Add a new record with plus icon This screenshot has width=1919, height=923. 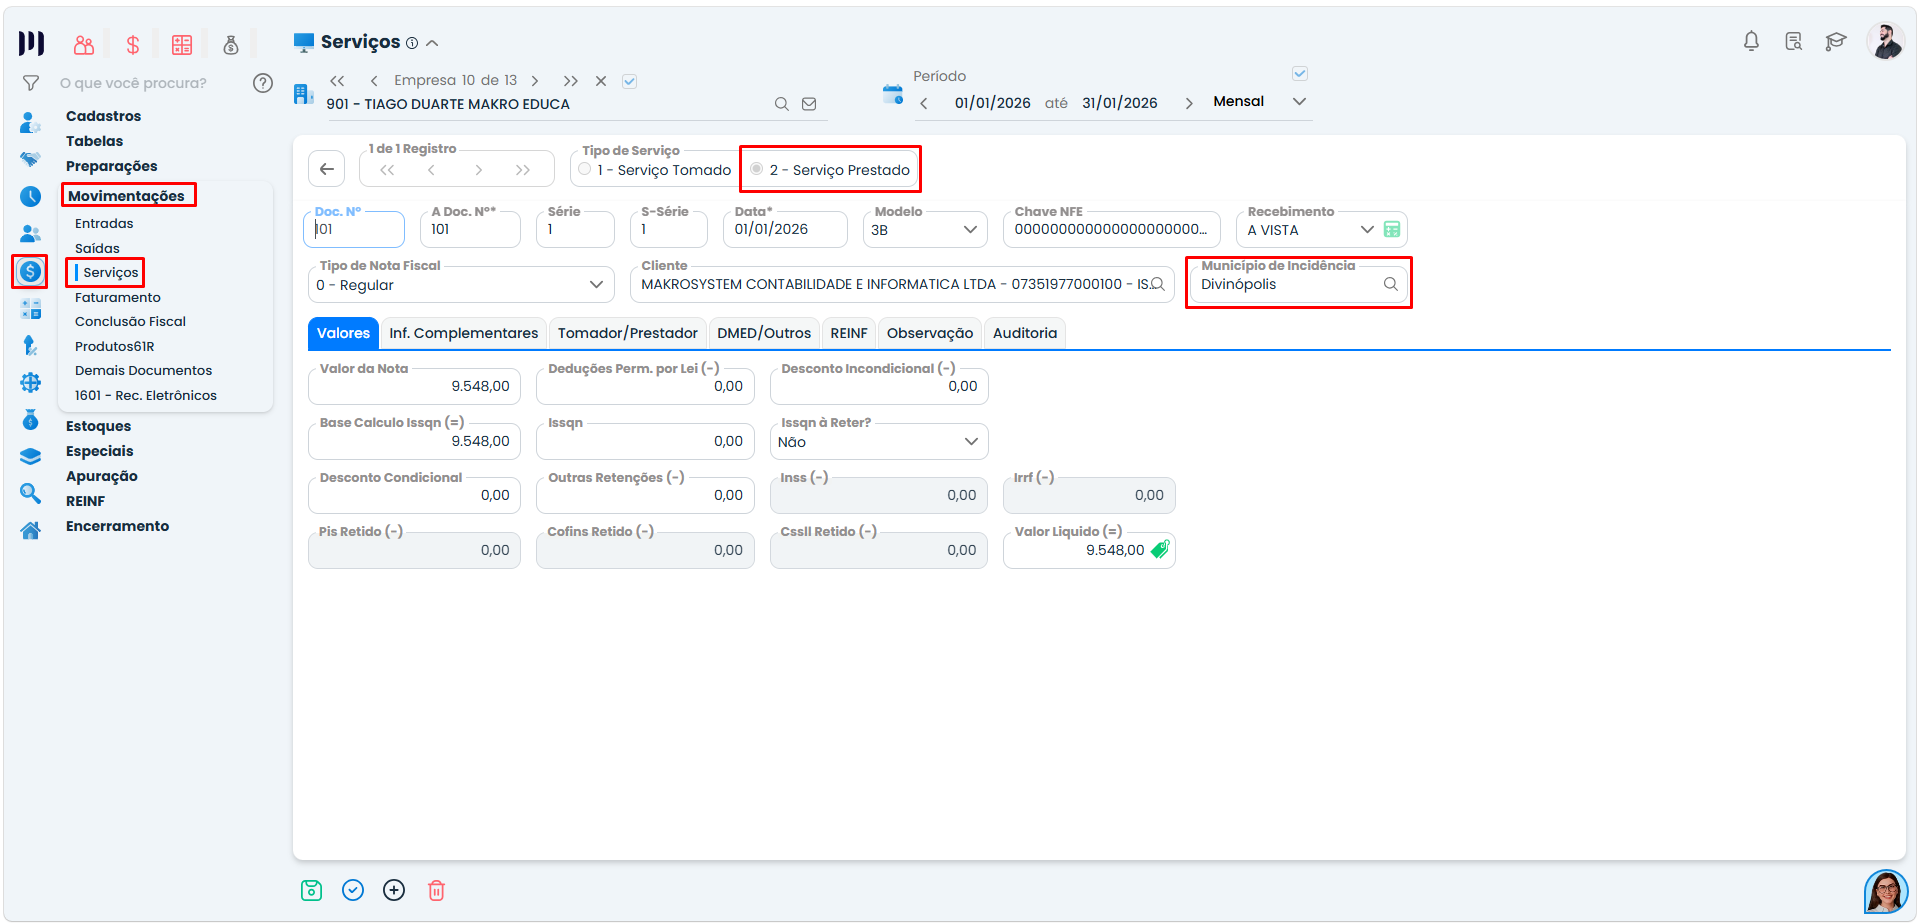(x=394, y=890)
